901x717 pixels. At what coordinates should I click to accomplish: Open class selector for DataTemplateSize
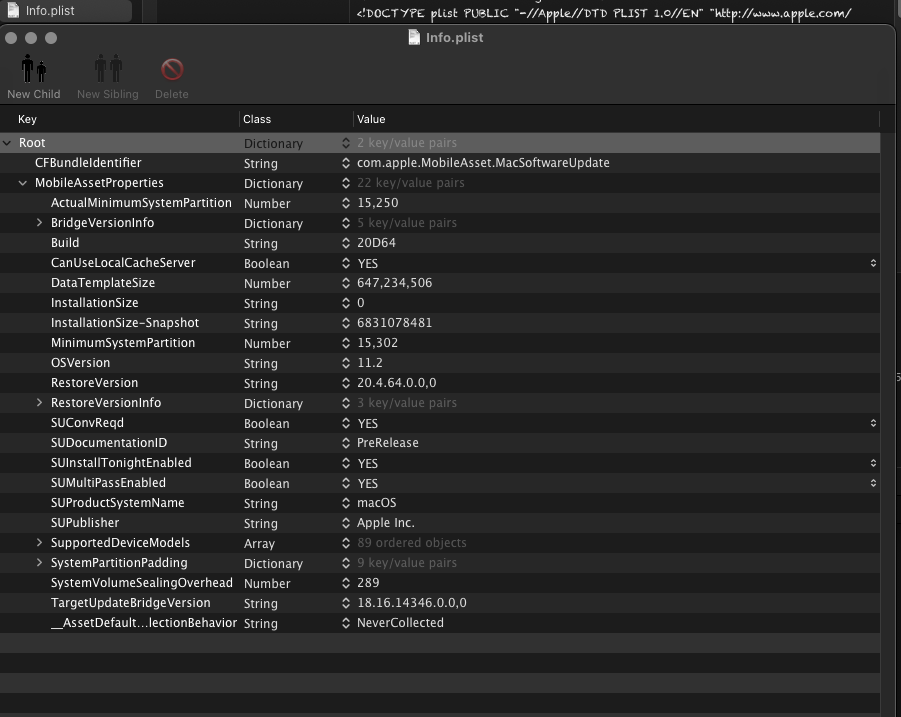click(345, 283)
